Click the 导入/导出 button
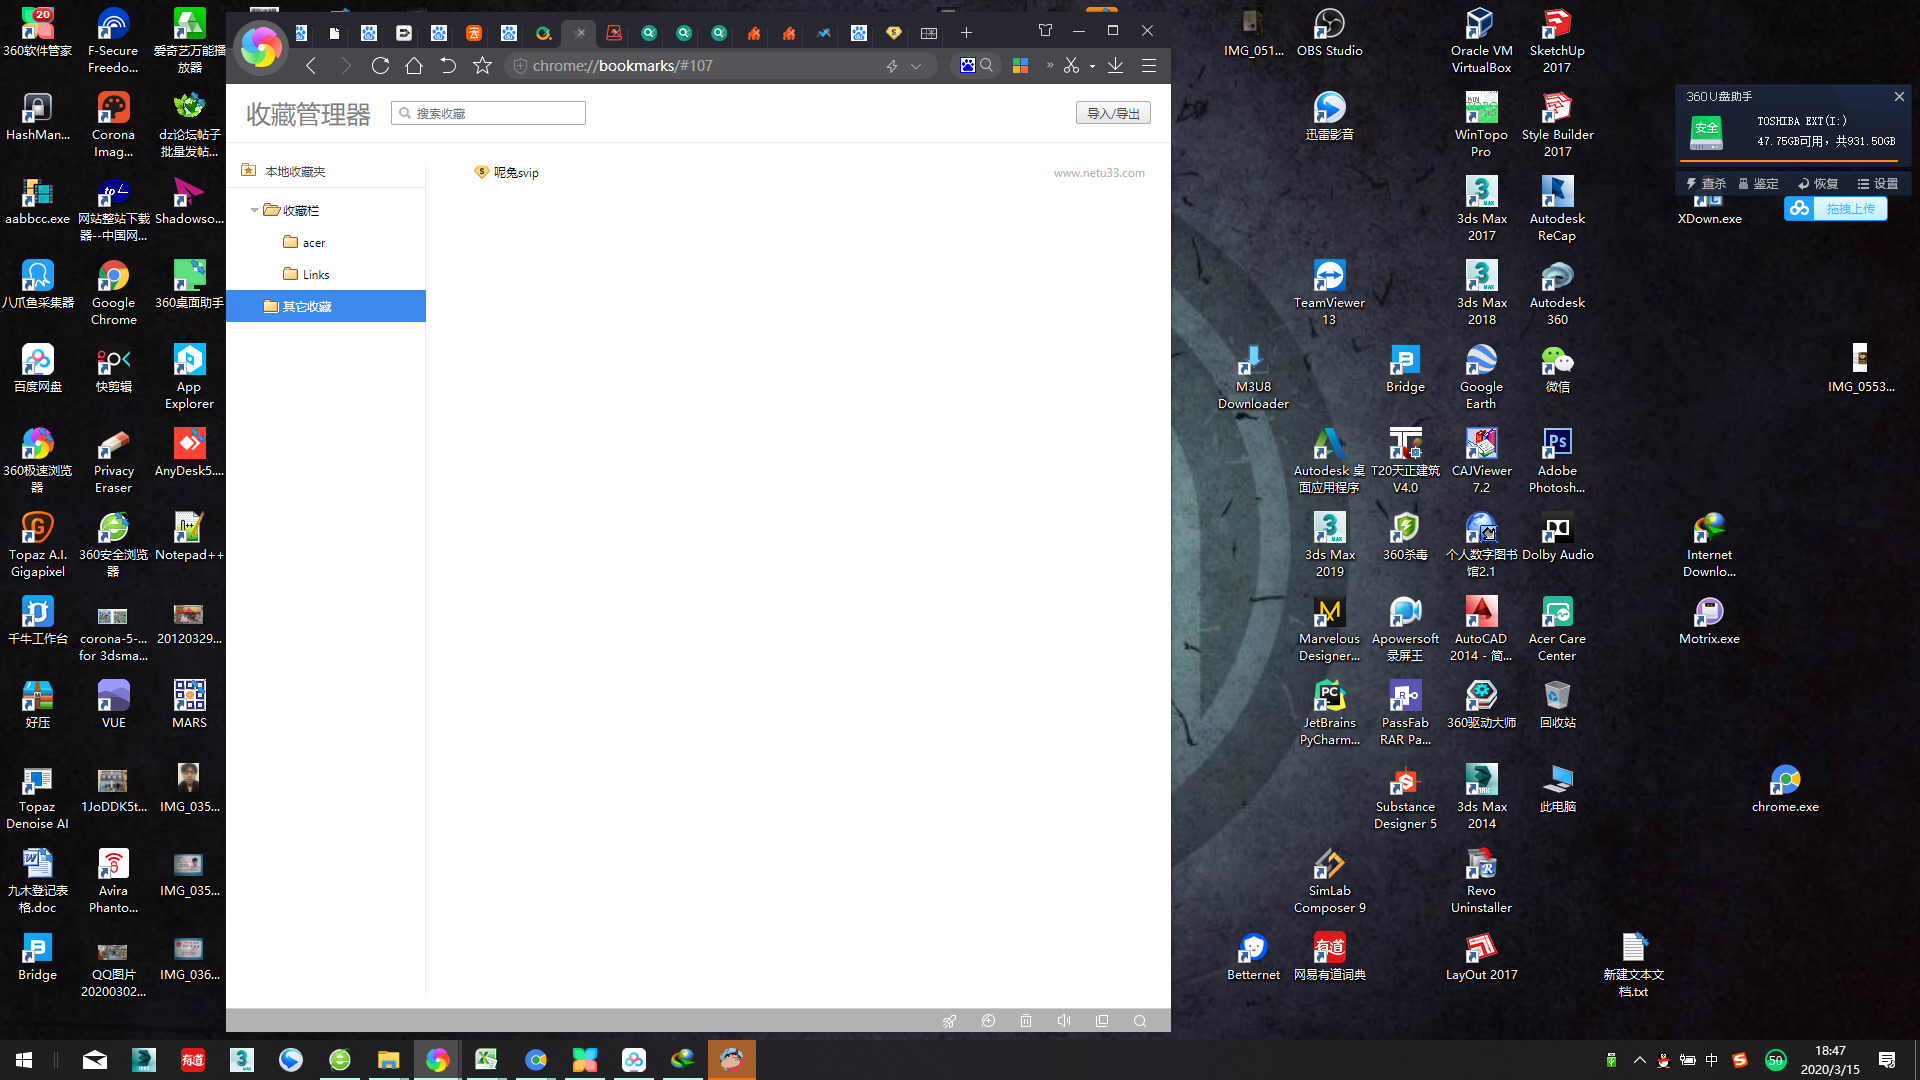The height and width of the screenshot is (1080, 1920). (x=1113, y=113)
